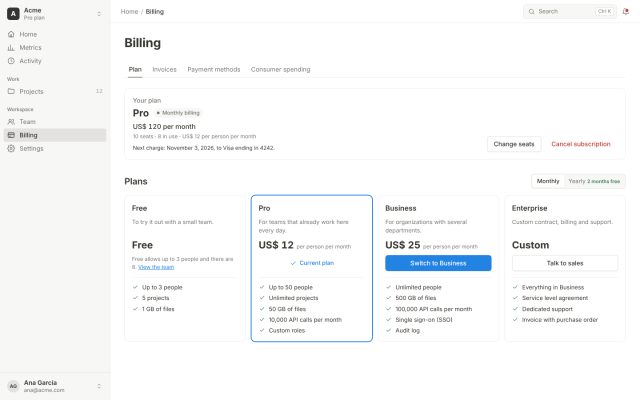This screenshot has width=640, height=400.
Task: Click checkmark beside Custom roles
Action: click(262, 331)
